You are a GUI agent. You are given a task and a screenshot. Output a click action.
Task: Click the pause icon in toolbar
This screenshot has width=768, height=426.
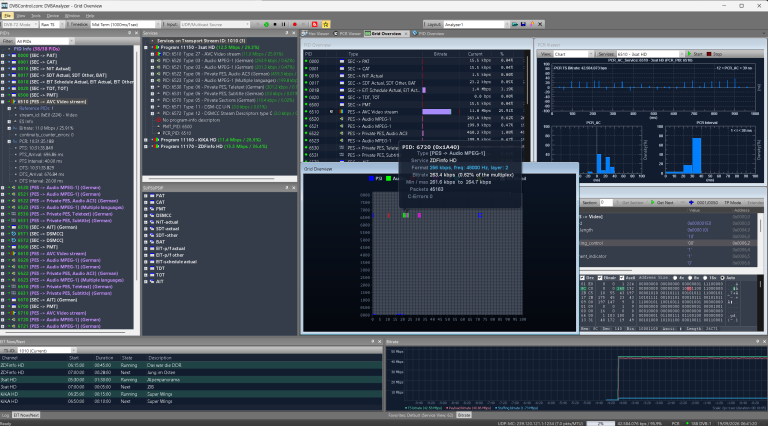click(x=284, y=24)
